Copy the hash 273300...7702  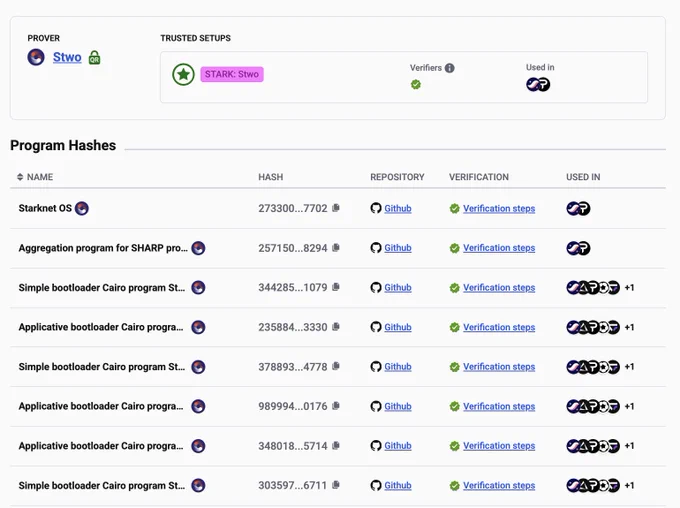click(336, 208)
